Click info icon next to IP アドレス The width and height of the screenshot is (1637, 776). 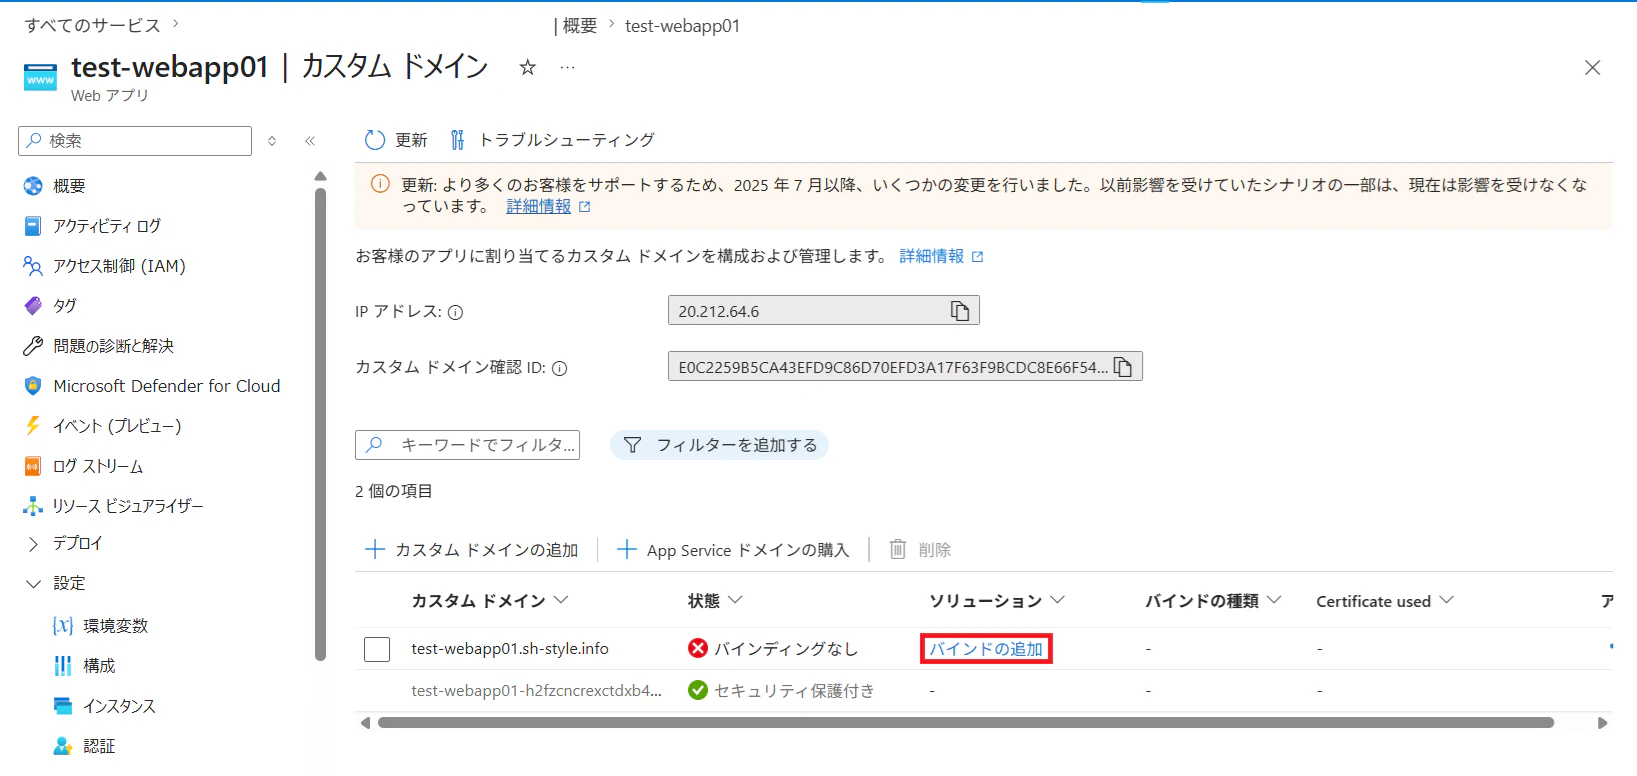click(455, 312)
